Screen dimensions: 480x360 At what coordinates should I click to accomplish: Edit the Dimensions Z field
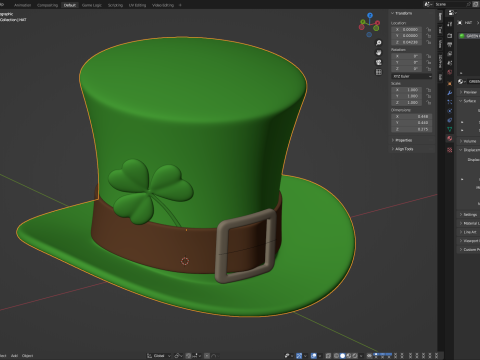tap(412, 129)
